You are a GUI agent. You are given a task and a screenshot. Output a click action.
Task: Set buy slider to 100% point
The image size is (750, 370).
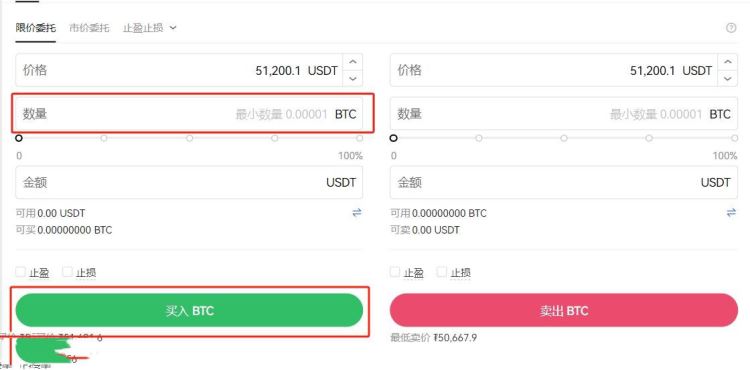tap(359, 138)
